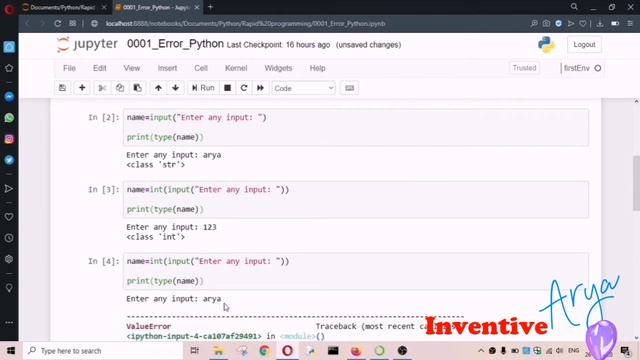Image resolution: width=640 pixels, height=360 pixels.
Task: Open Task View on taskbar
Action: pyautogui.click(x=195, y=351)
